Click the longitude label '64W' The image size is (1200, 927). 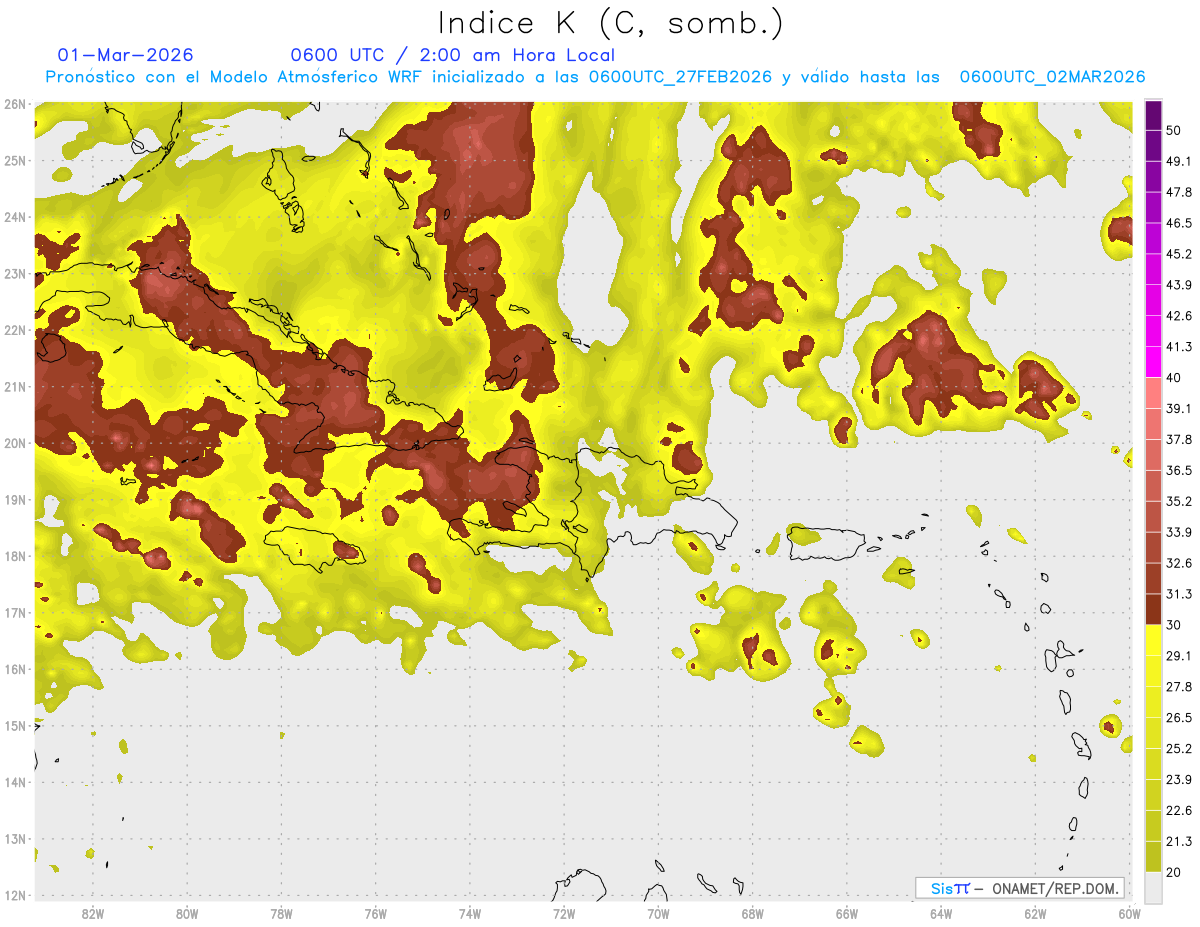(941, 913)
